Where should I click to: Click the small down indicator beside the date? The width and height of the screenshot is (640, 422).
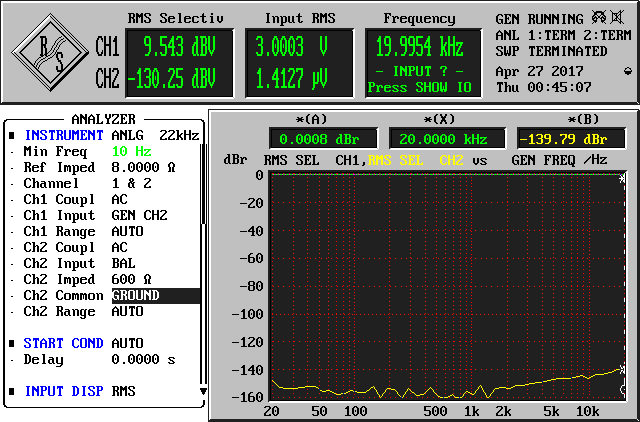click(628, 72)
